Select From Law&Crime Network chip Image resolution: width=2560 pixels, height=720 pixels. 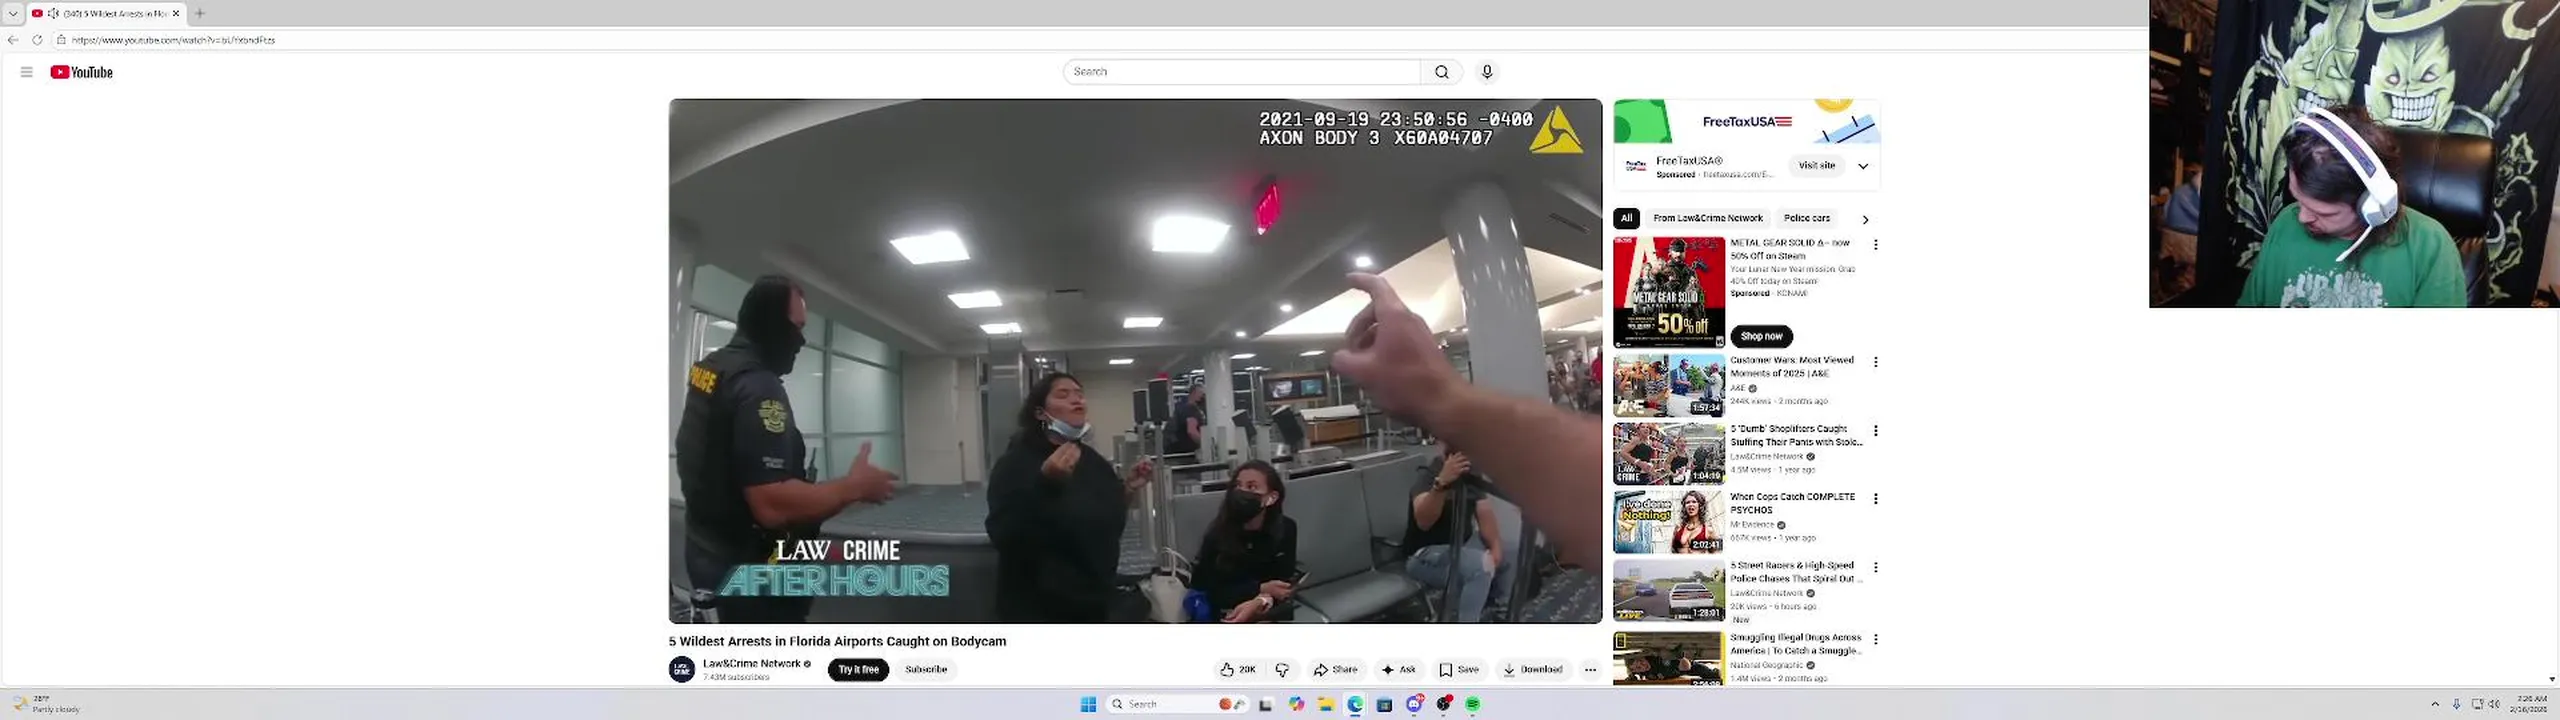(1707, 218)
